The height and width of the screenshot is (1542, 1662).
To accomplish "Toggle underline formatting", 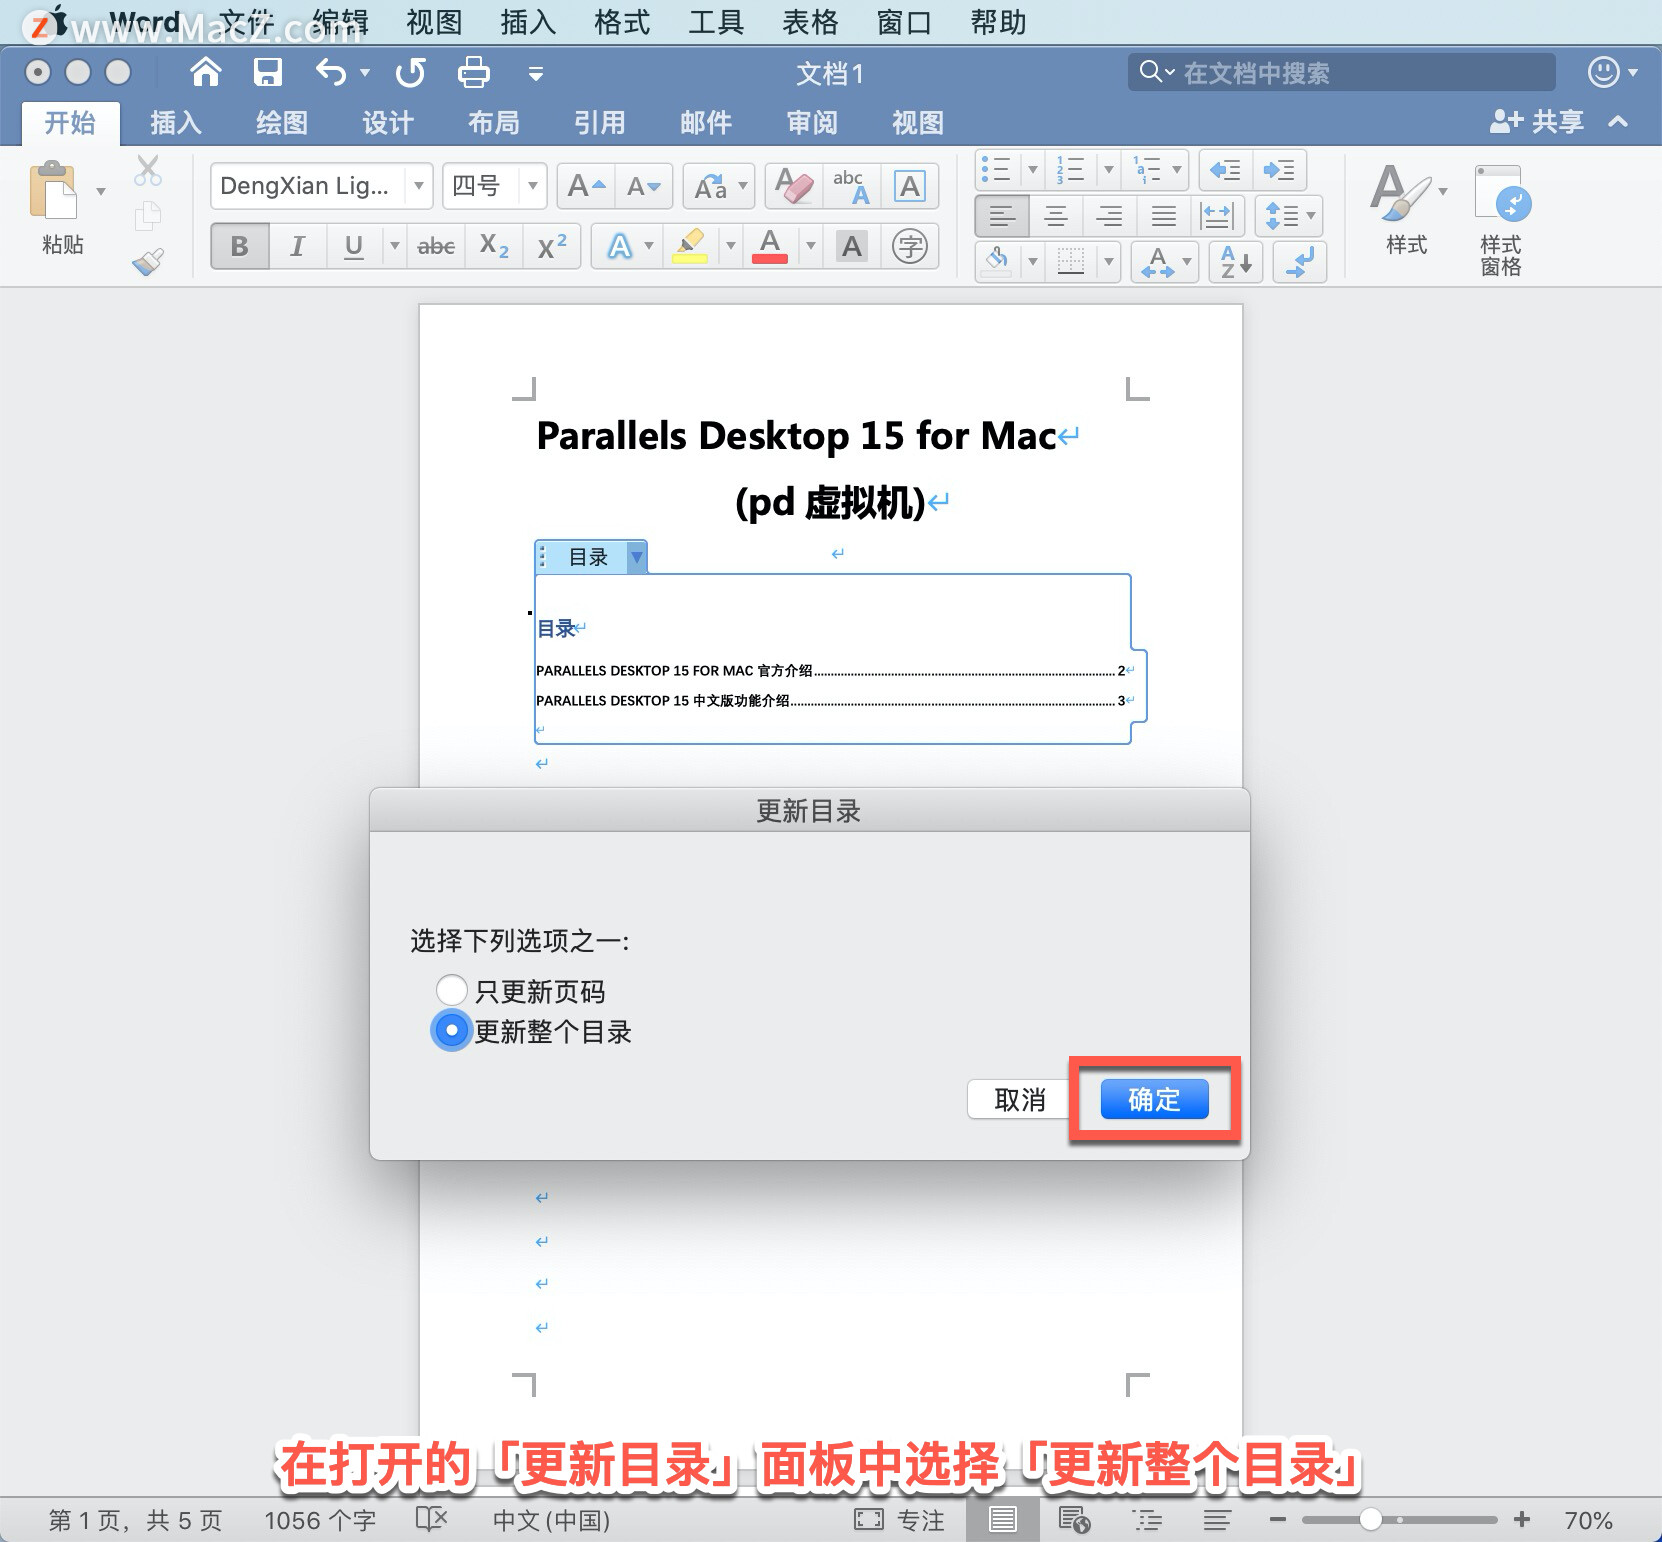I will (x=354, y=246).
